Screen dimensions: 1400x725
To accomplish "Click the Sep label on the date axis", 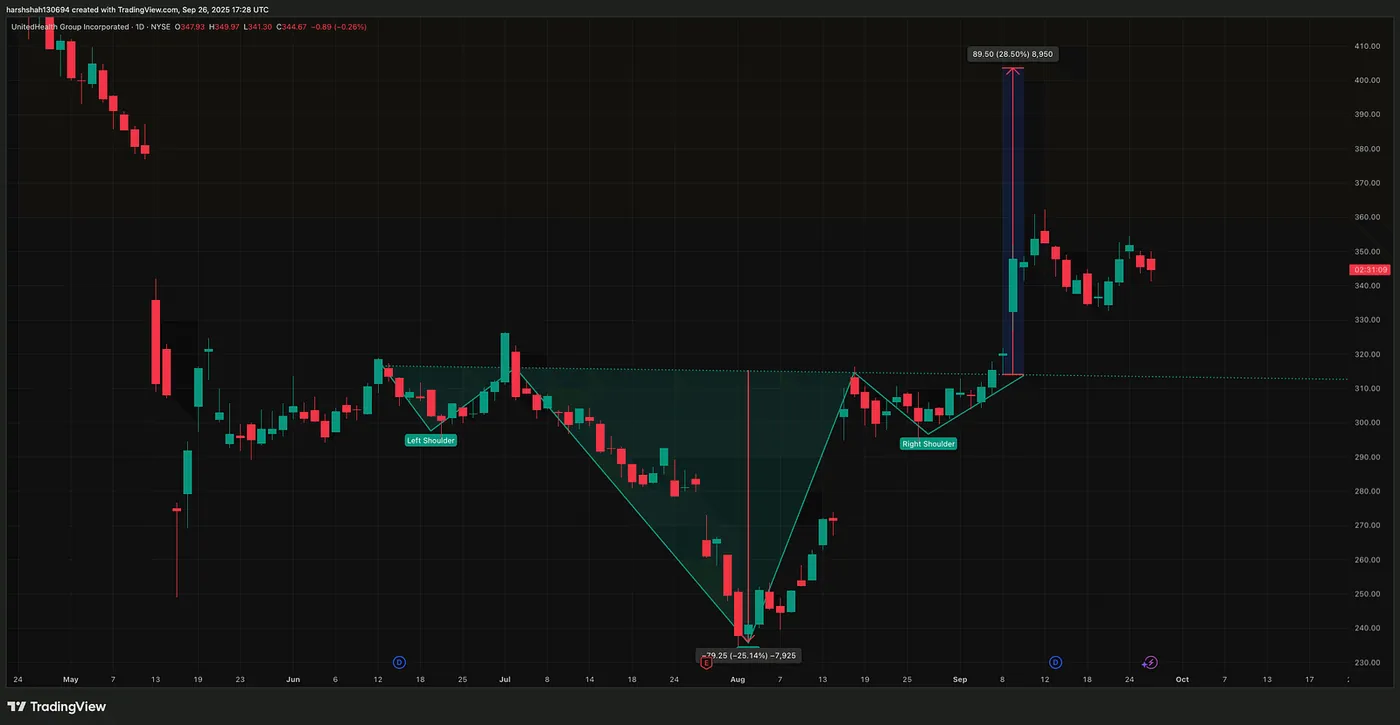I will click(x=960, y=679).
